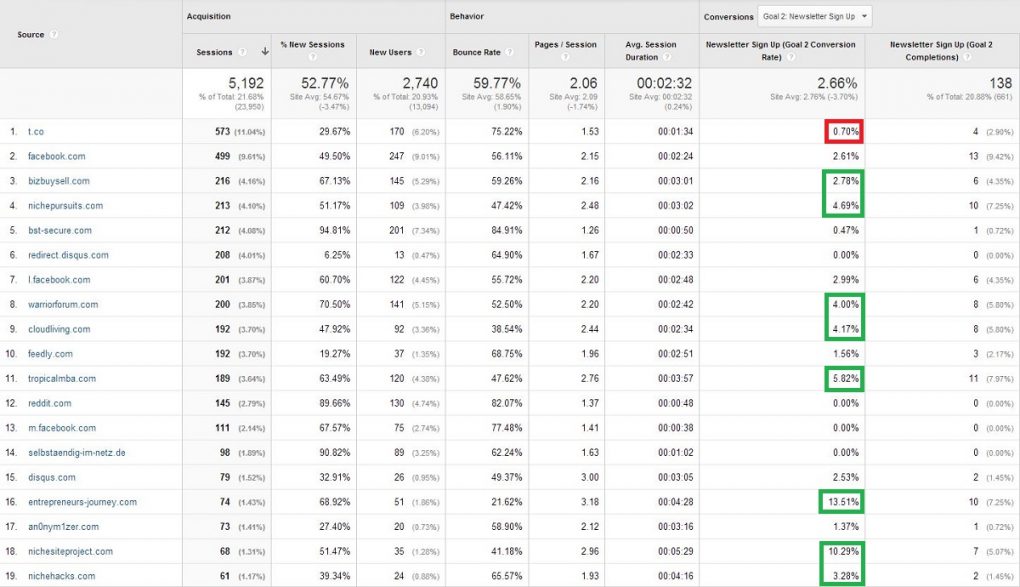Image resolution: width=1020 pixels, height=587 pixels.
Task: Click feedly.com session duration 00:02:51
Action: (x=675, y=354)
